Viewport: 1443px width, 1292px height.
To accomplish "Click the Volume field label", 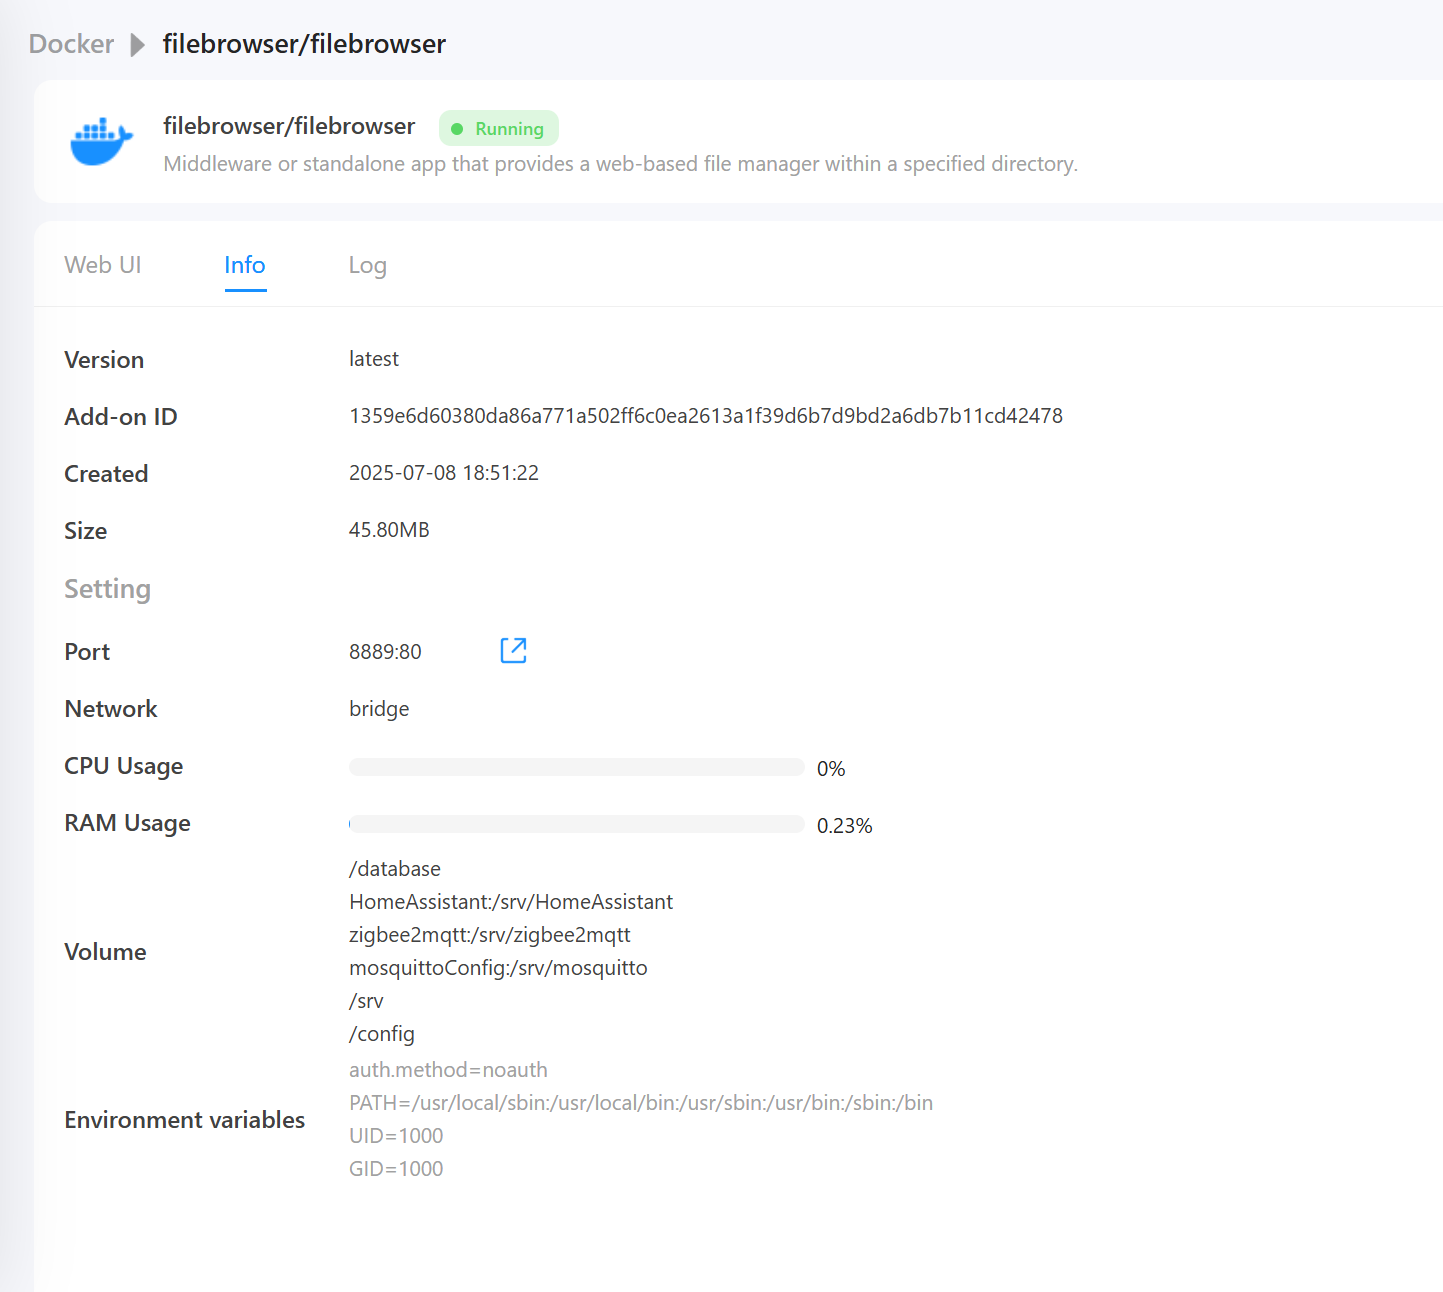I will (105, 952).
